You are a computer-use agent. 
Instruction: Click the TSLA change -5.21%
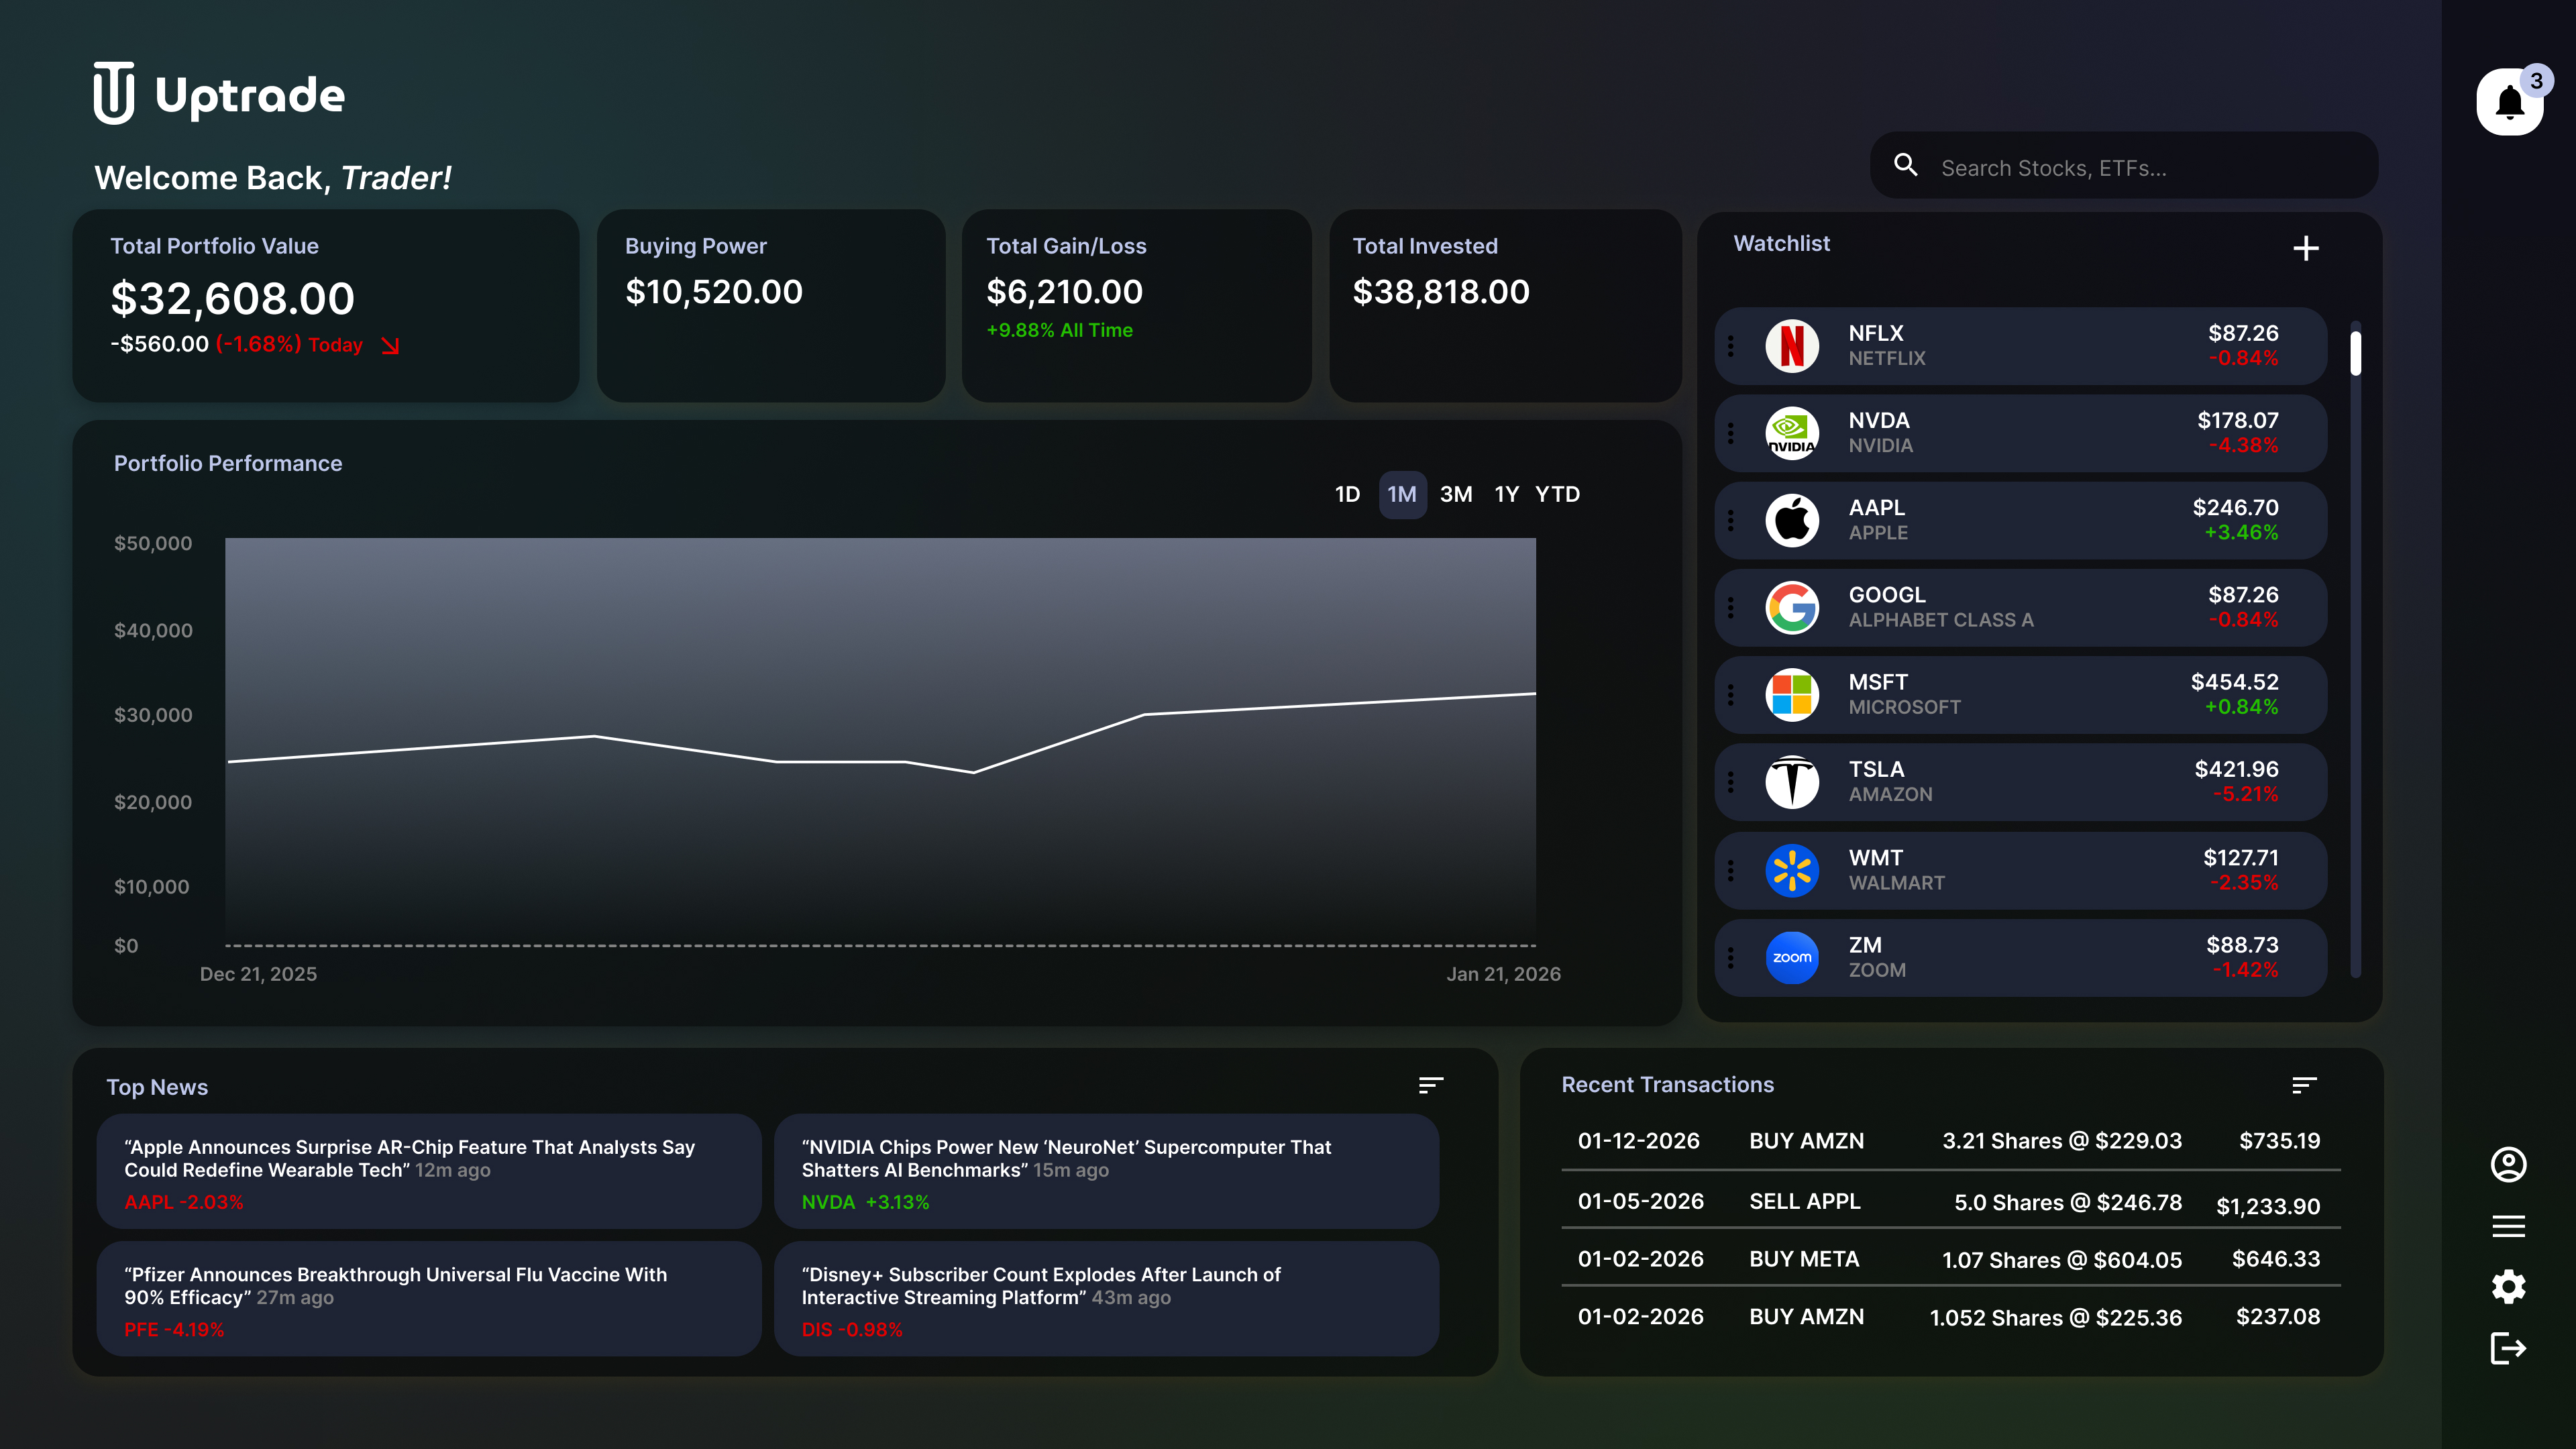click(2245, 794)
